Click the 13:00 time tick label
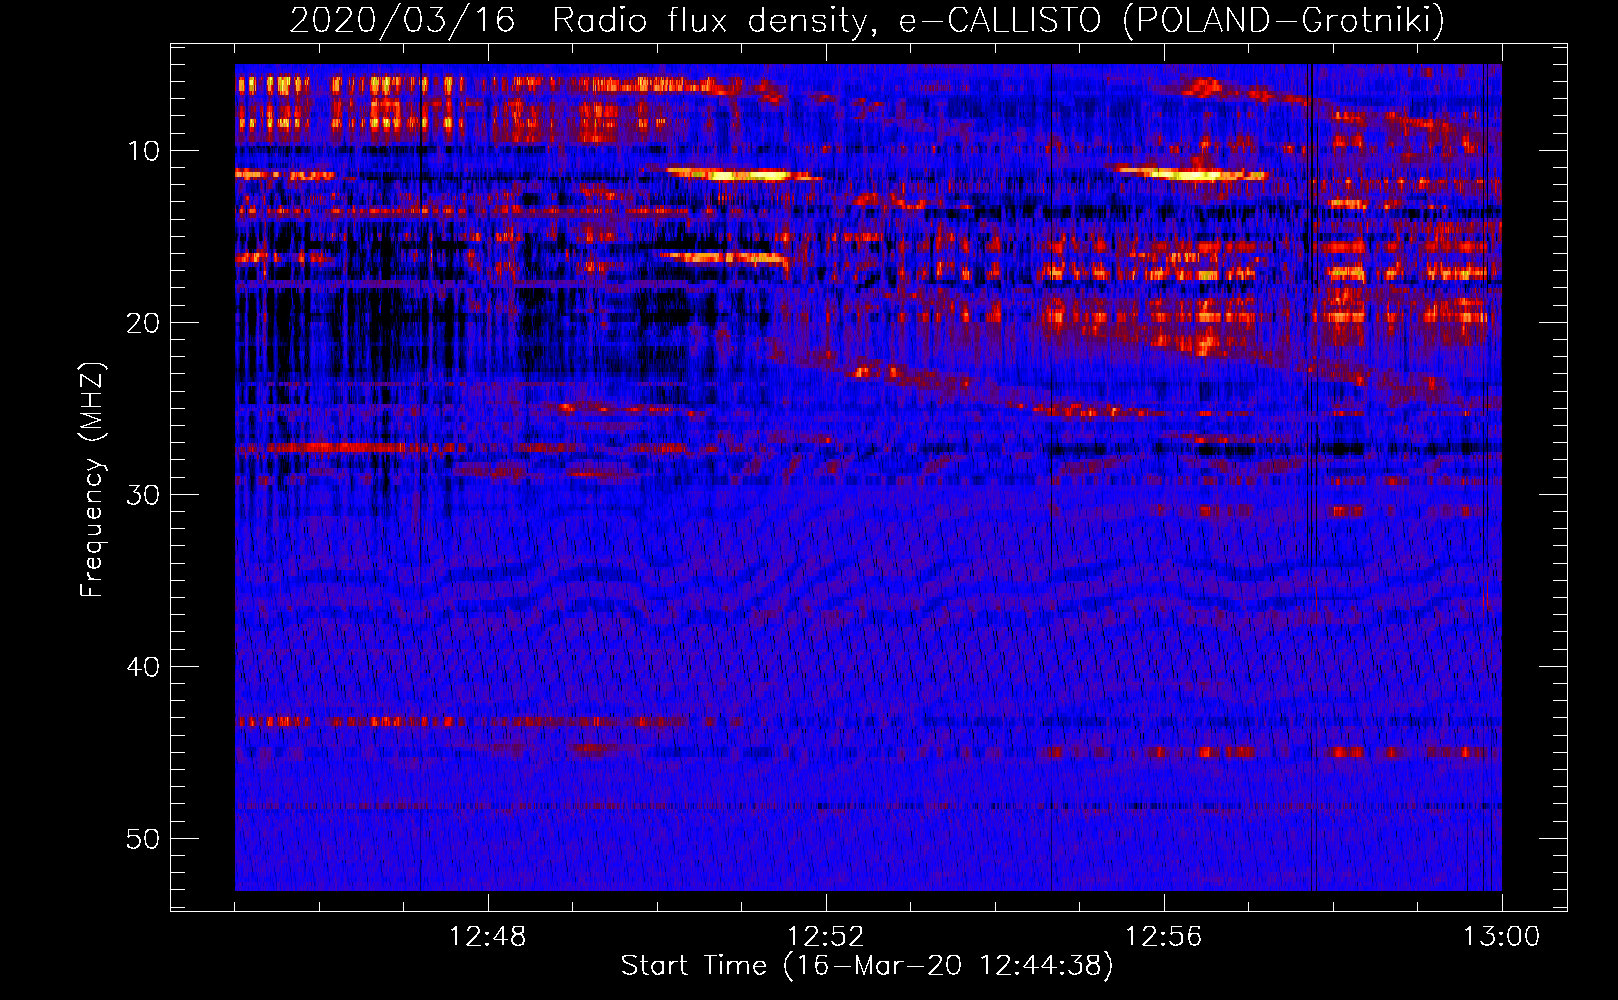Viewport: 1618px width, 1000px height. pyautogui.click(x=1502, y=937)
